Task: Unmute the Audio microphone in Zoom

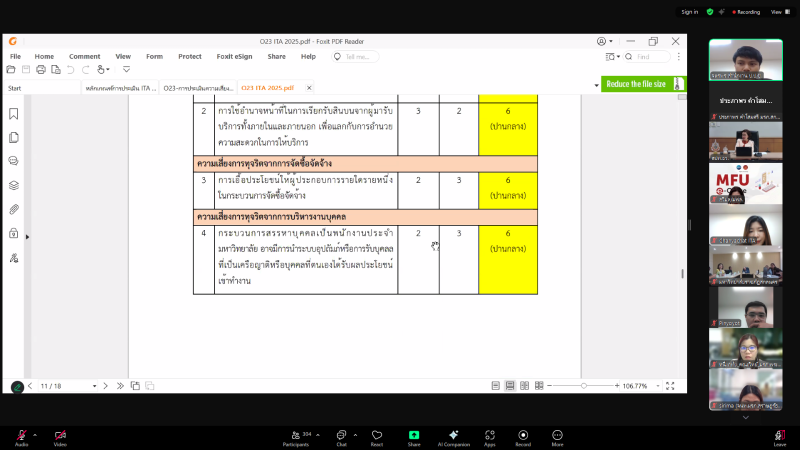Action: (x=21, y=437)
